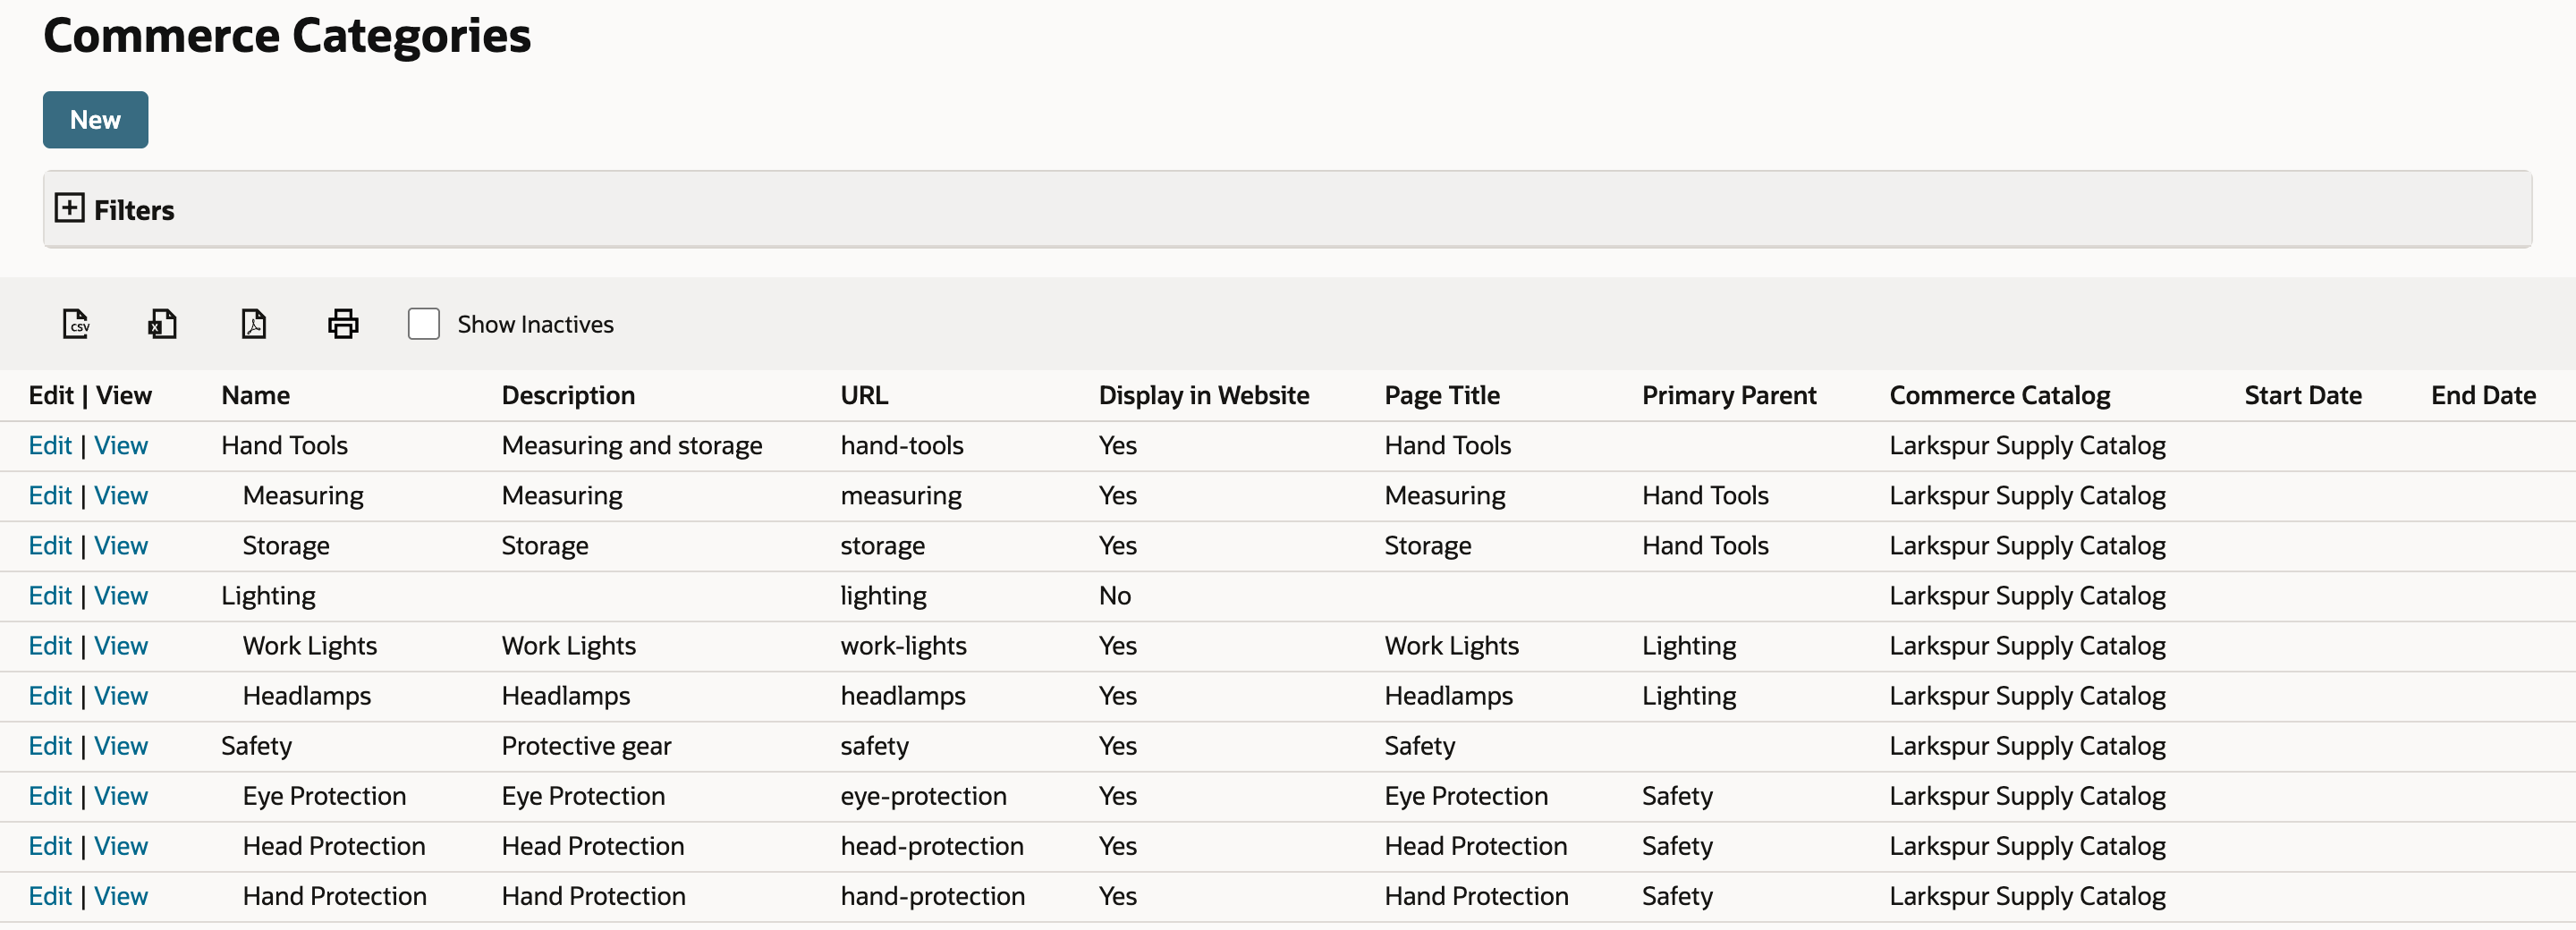This screenshot has width=2576, height=930.
Task: View the Hand Protection category
Action: tap(121, 896)
